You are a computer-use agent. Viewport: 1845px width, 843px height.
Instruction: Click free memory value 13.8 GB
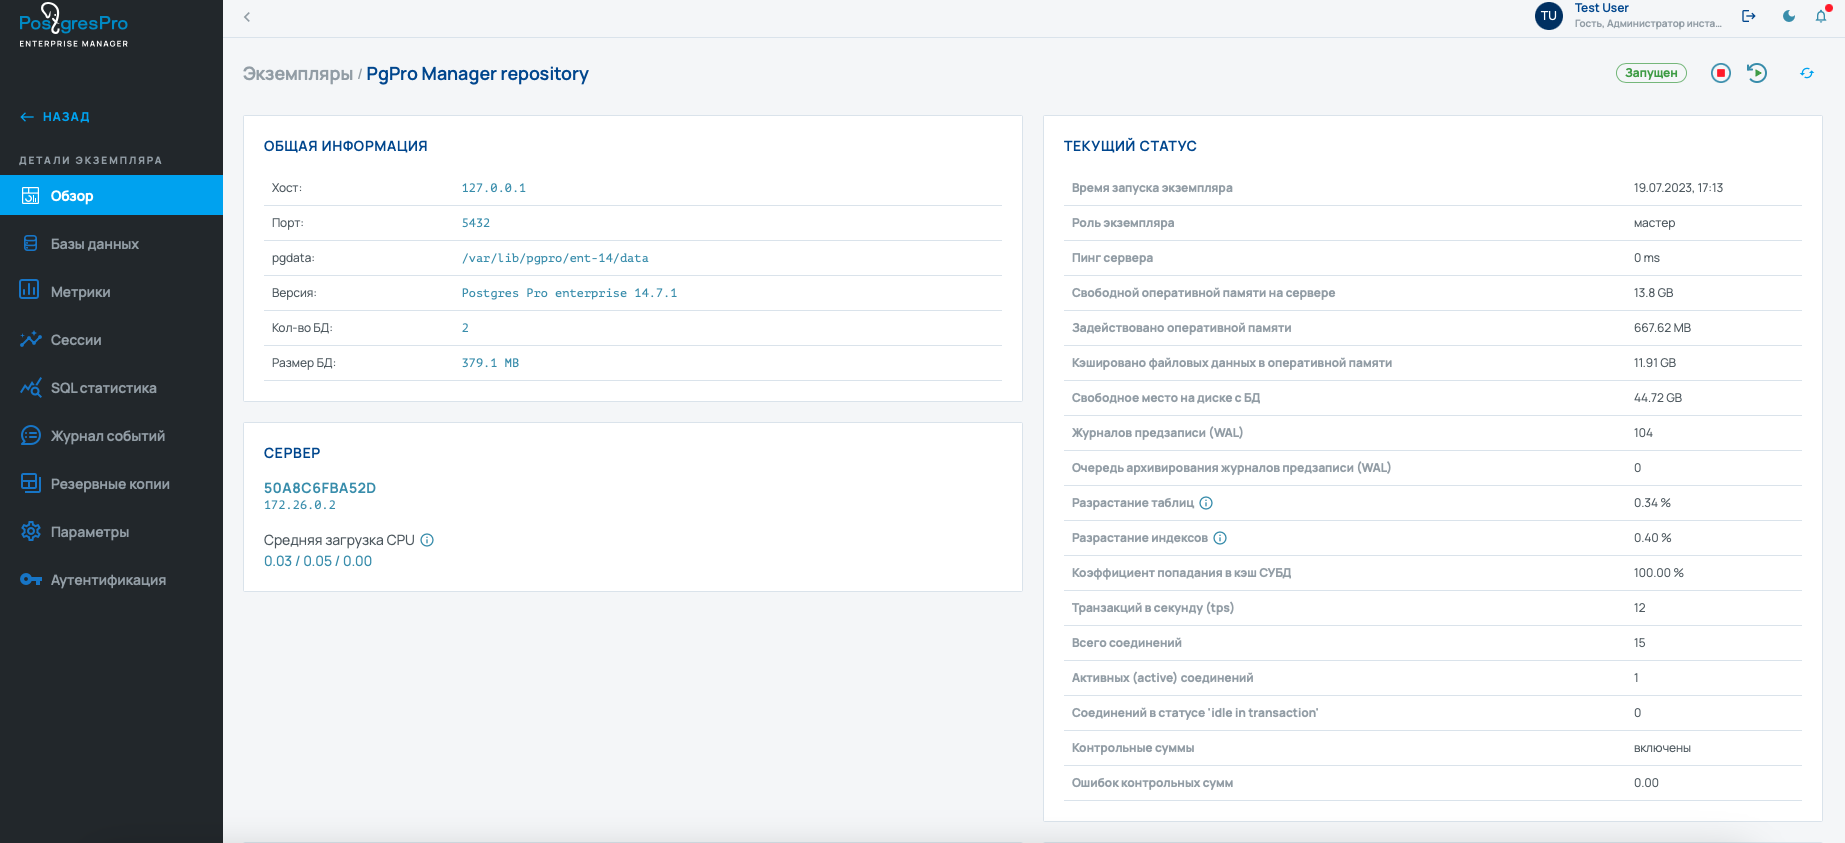(1653, 293)
